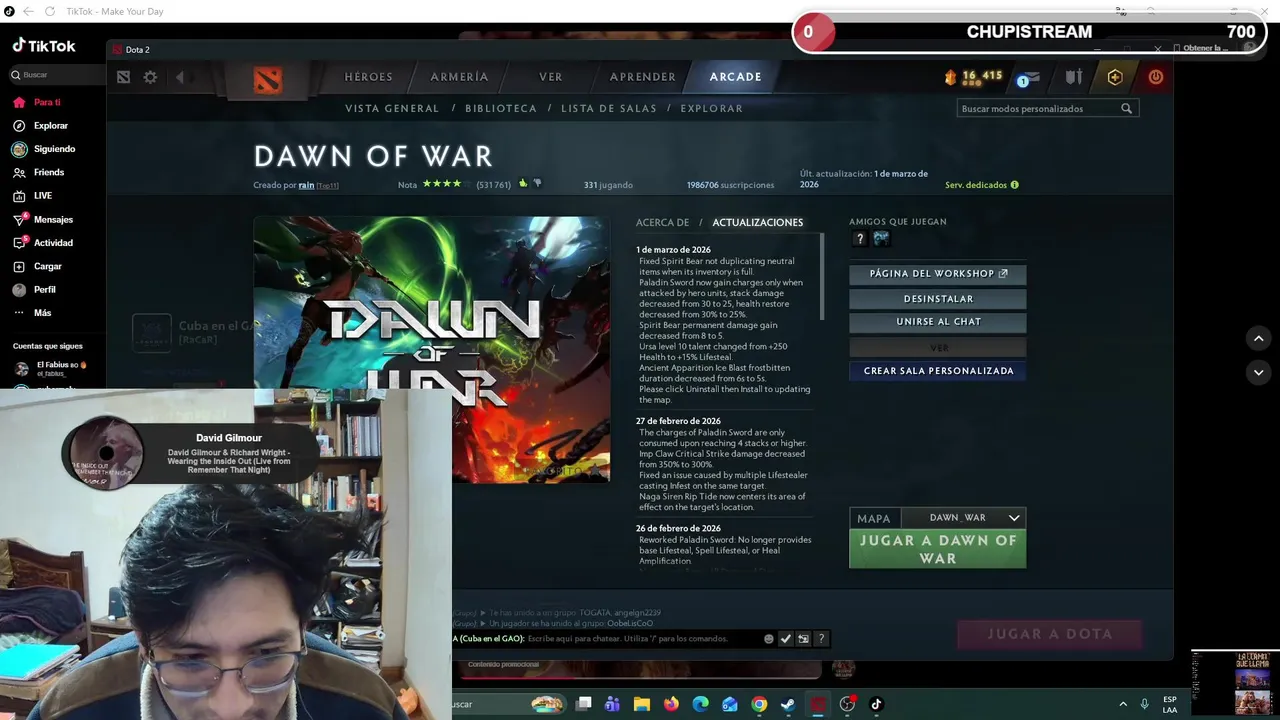1280x720 pixels.
Task: Open TikTok Cargar upload option
Action: coord(37,267)
